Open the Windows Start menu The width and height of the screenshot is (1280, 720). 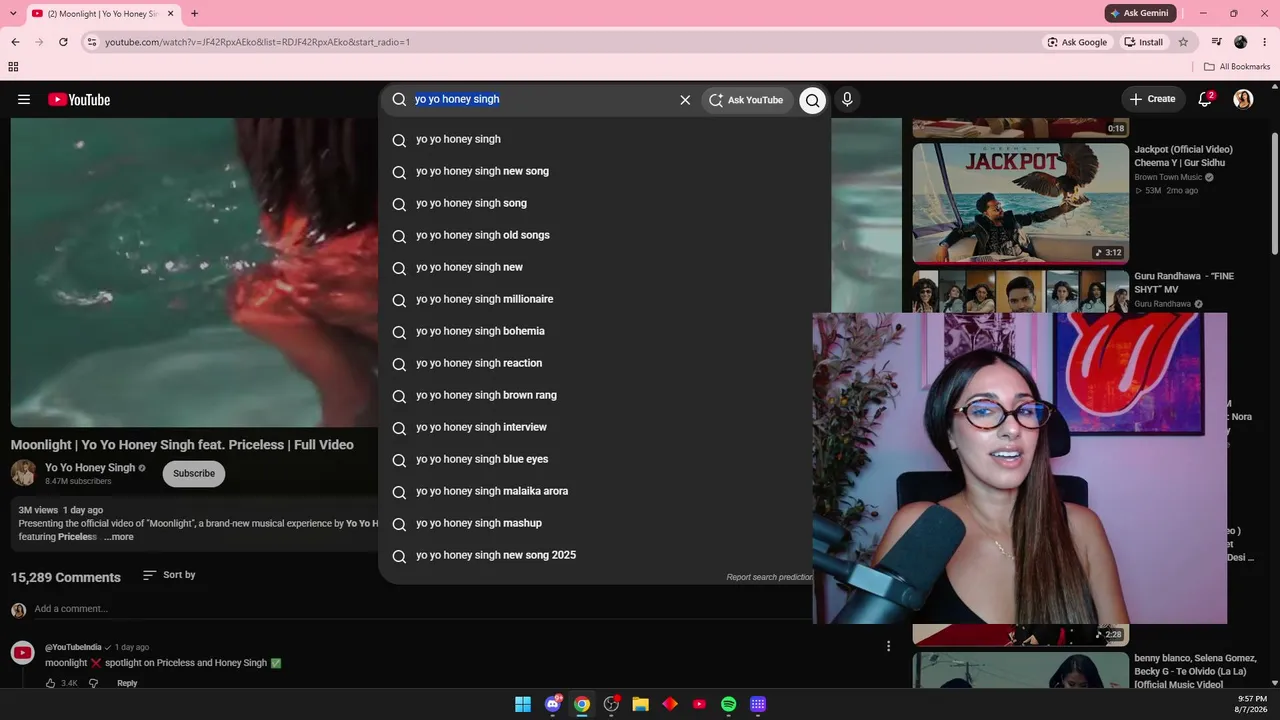pos(523,704)
